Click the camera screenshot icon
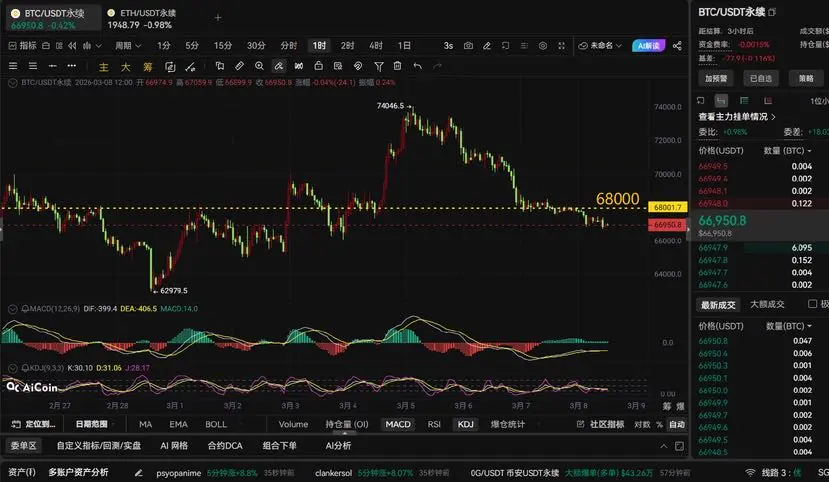Screen dimensions: 829x482 point(468,46)
